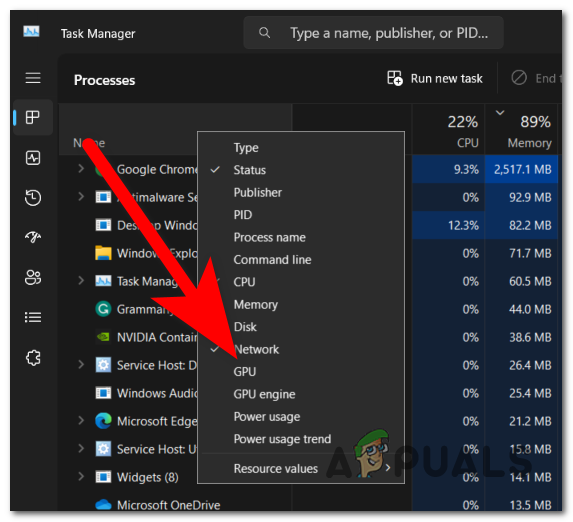Image resolution: width=573 pixels, height=522 pixels.
Task: Click the 12.3% CPU cell
Action: tap(448, 225)
